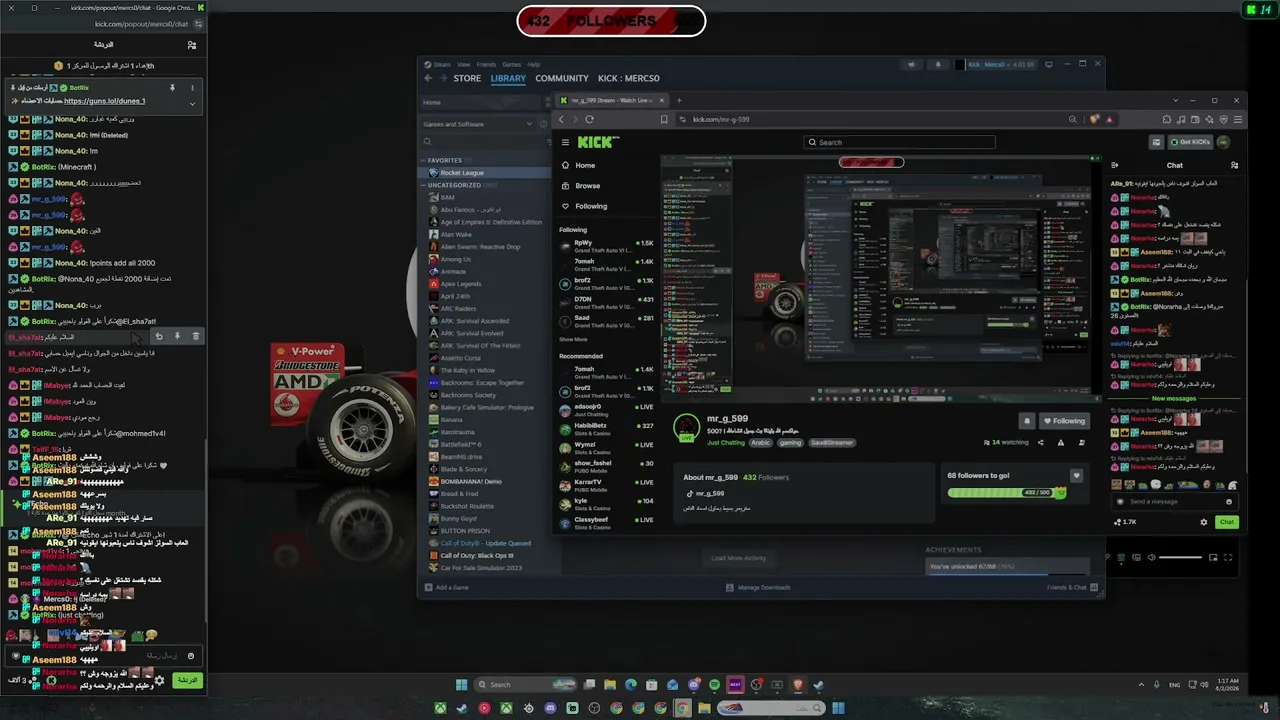Select Call of Duty: Black Ops III
This screenshot has width=1280, height=720.
click(x=477, y=555)
